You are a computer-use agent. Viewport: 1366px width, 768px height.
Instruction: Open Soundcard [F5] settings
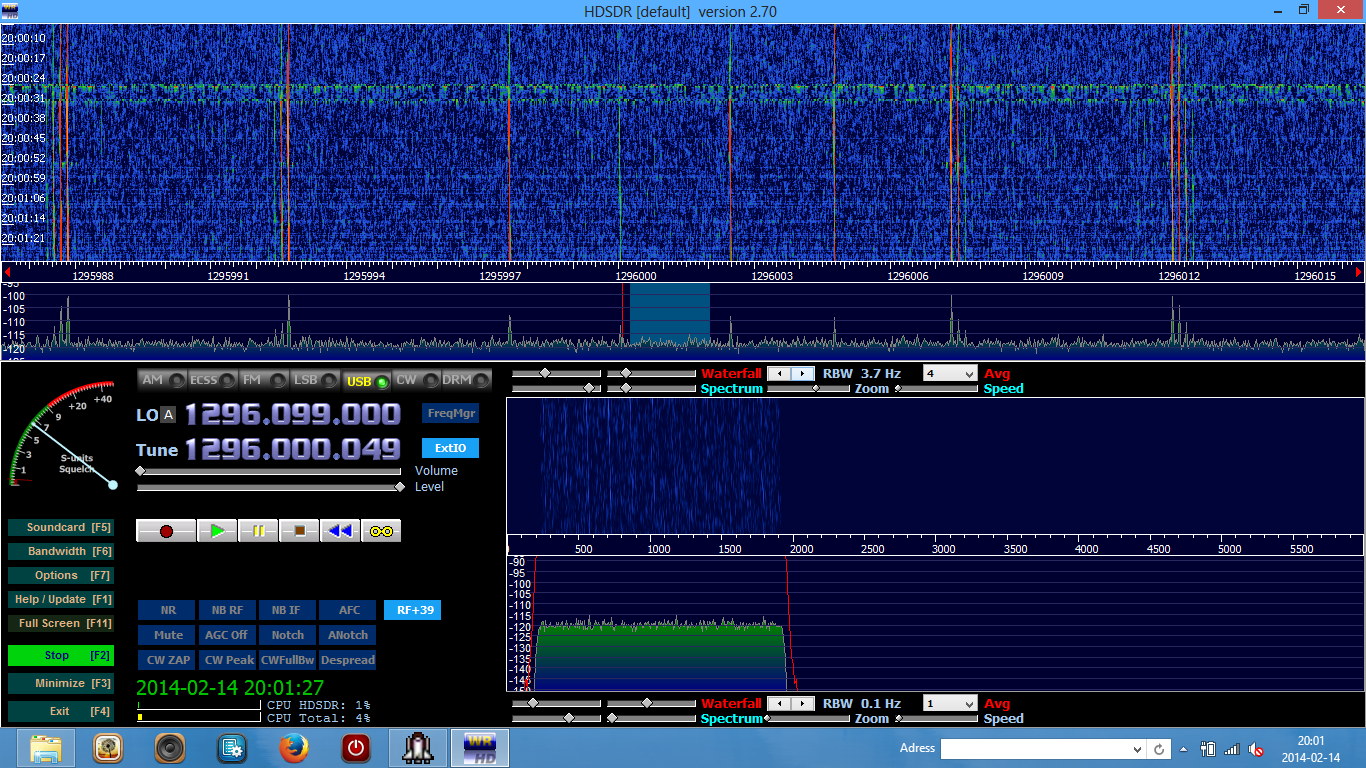(x=60, y=527)
